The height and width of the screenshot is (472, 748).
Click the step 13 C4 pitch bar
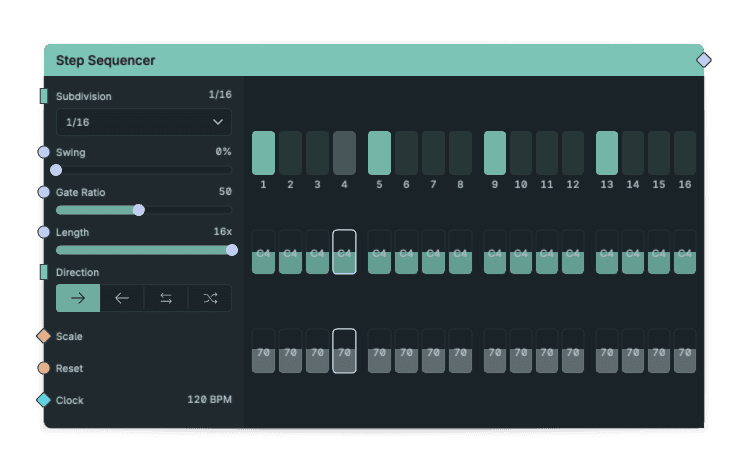(x=607, y=252)
